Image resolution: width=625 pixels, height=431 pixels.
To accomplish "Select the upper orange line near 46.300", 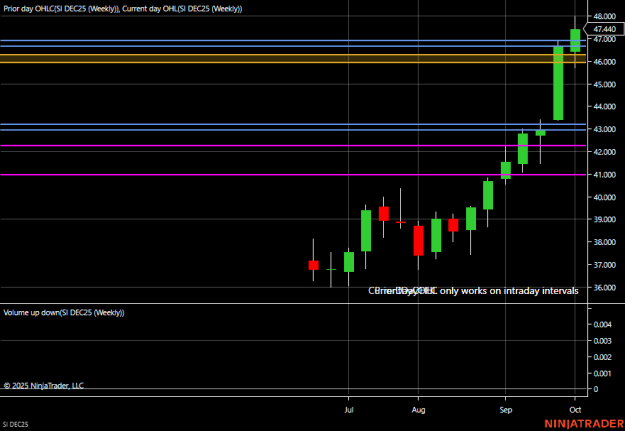I will tap(293, 55).
